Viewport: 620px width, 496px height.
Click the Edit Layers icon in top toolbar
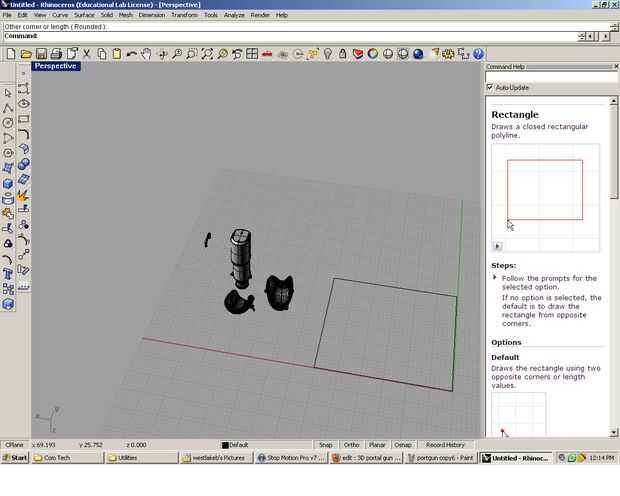(357, 54)
